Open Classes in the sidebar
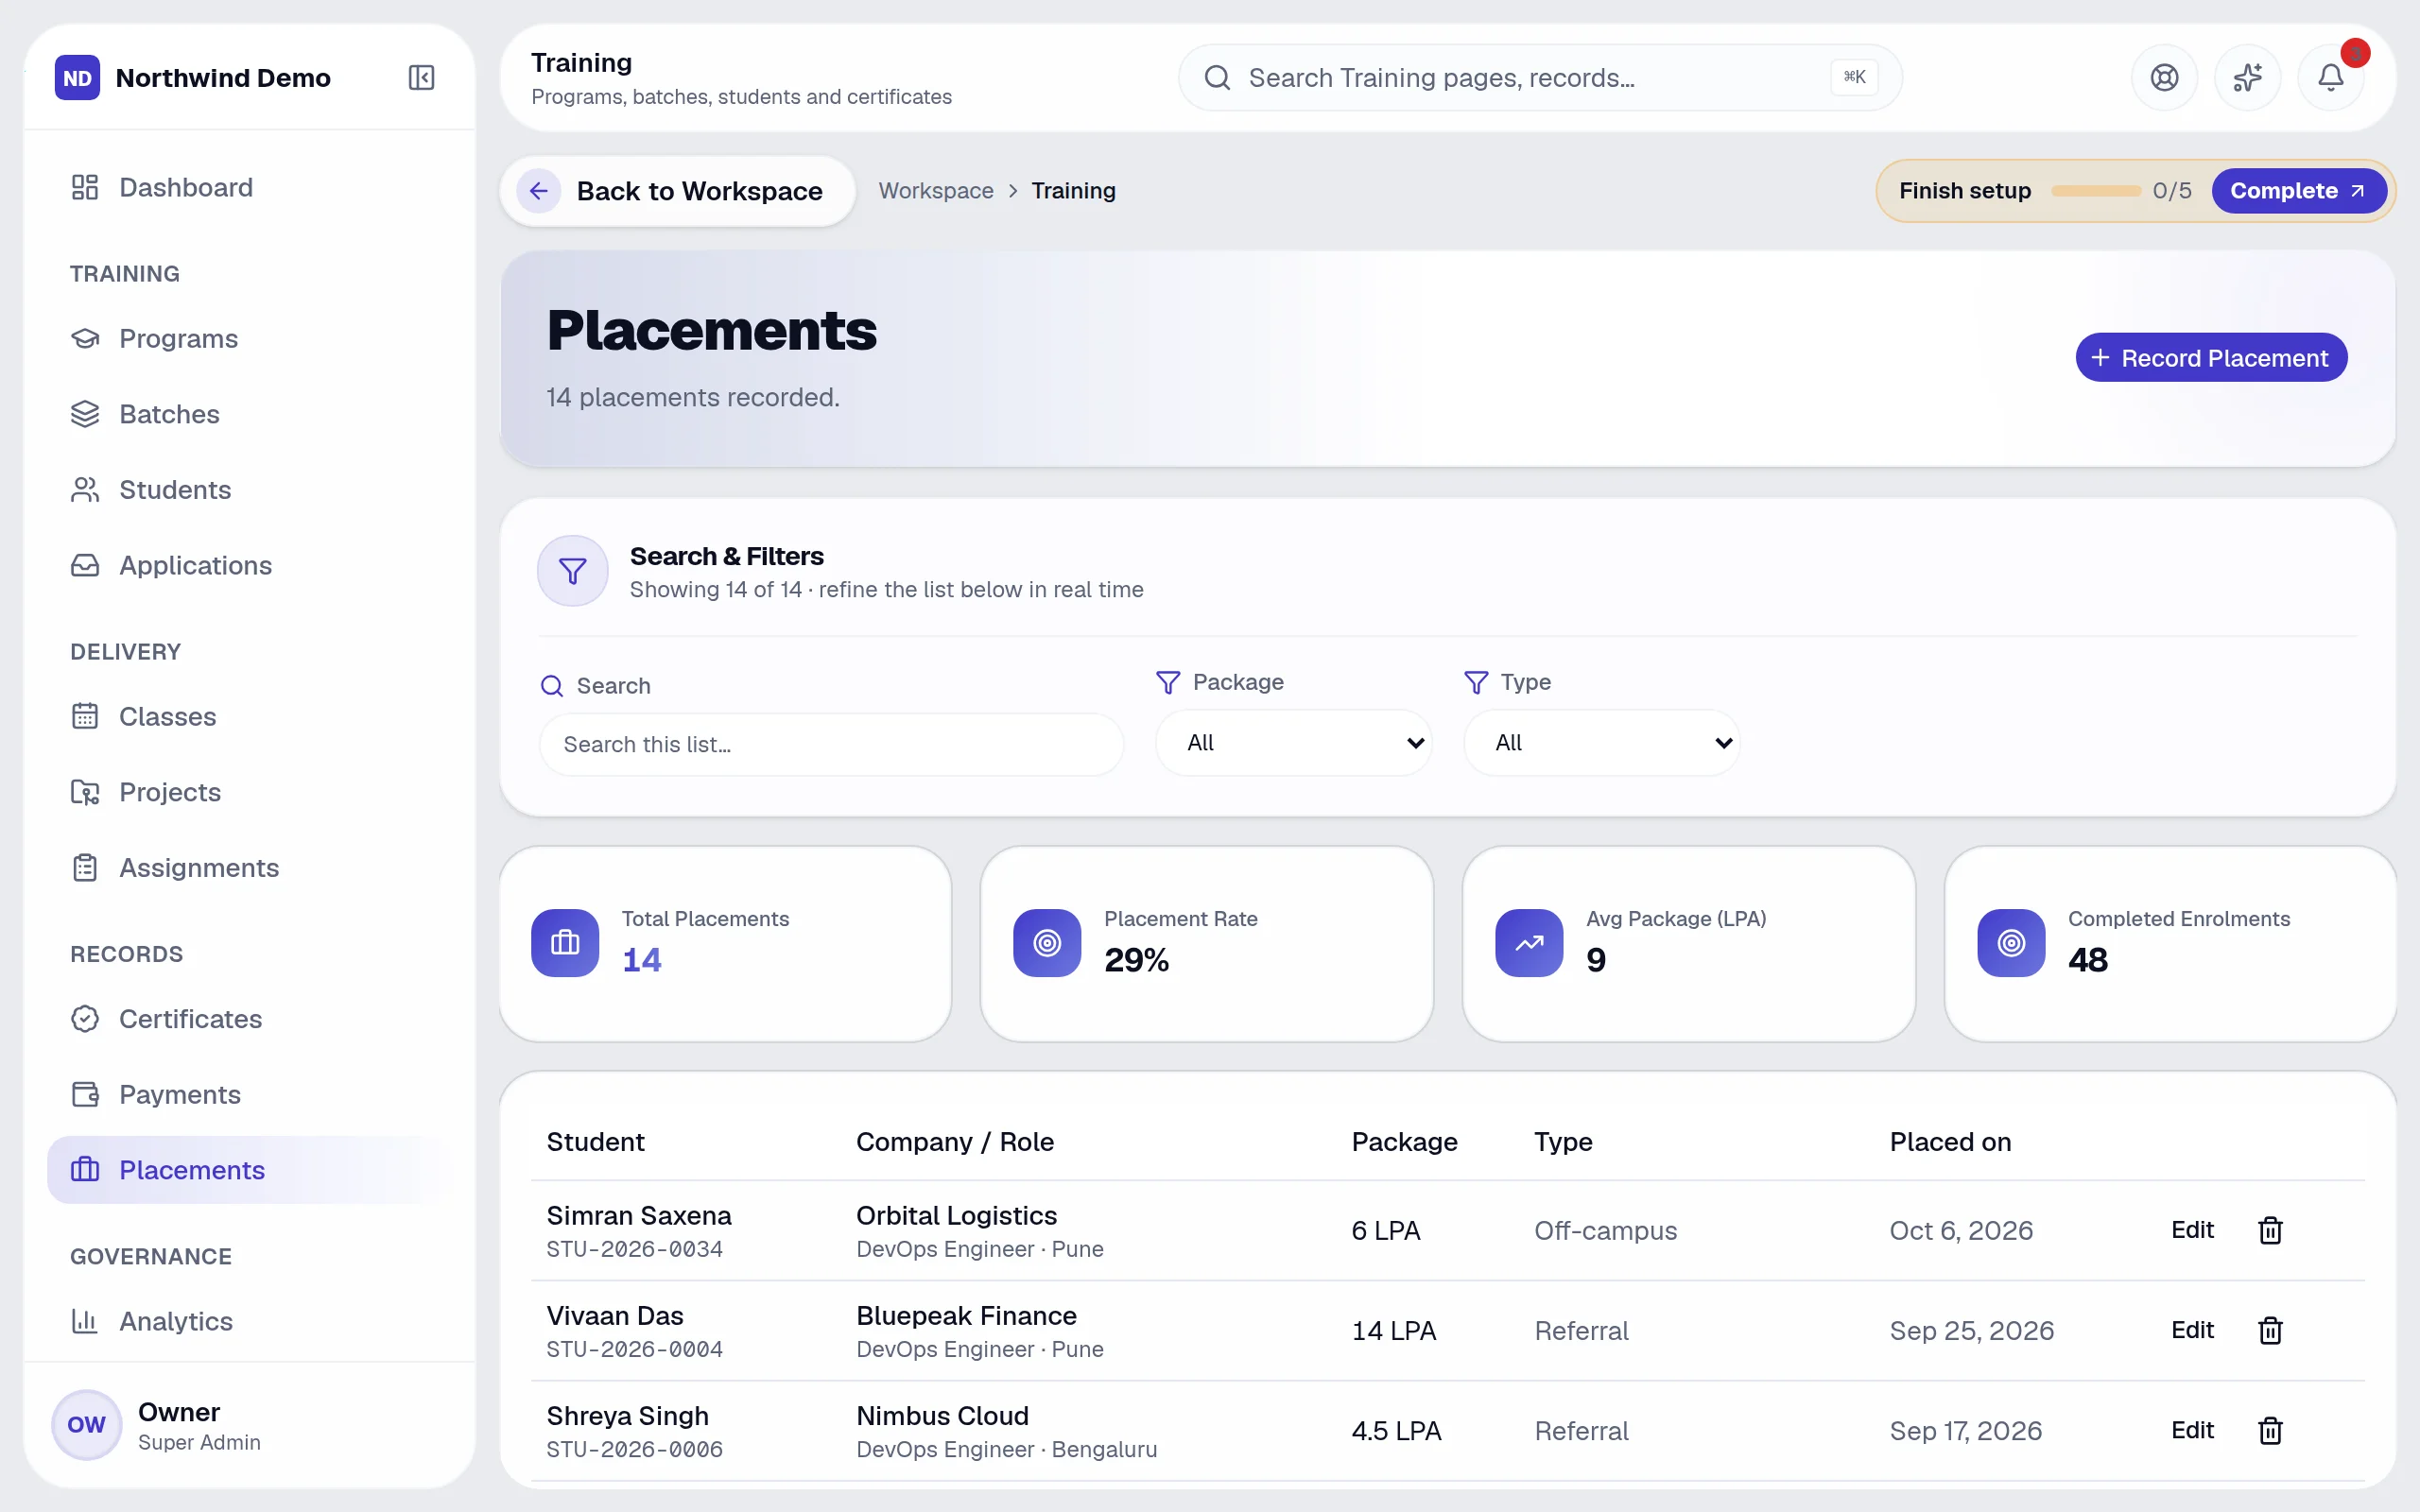 pos(249,716)
